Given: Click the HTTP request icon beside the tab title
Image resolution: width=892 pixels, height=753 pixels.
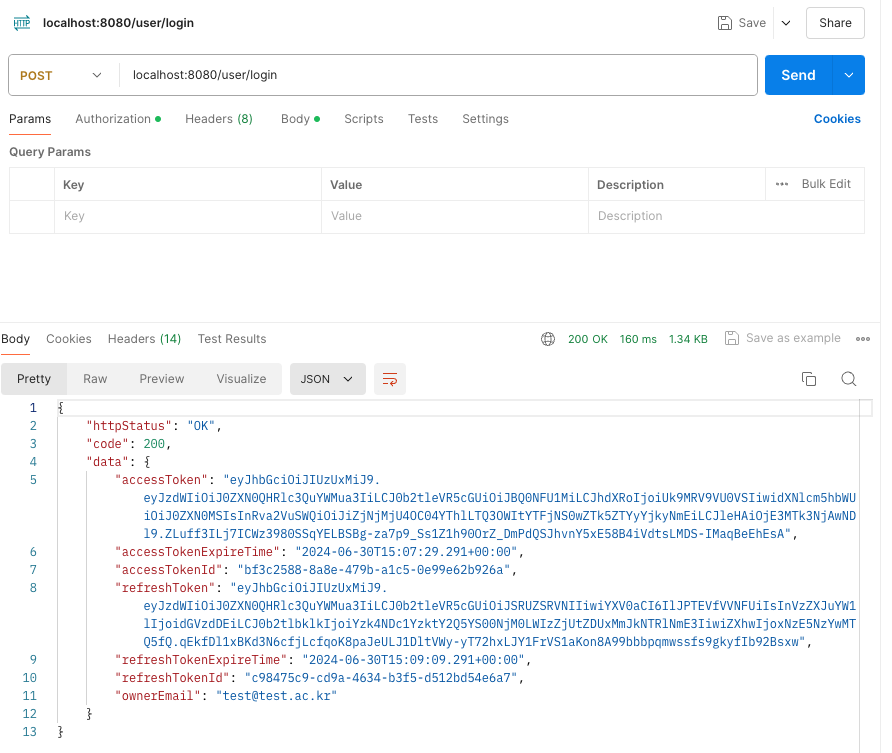Looking at the screenshot, I should coord(20,22).
